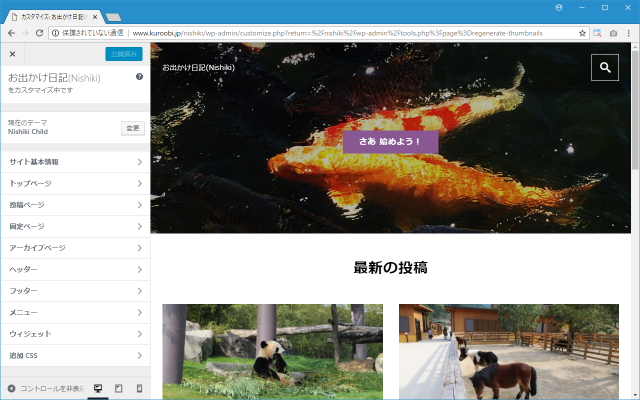The height and width of the screenshot is (400, 640).
Task: Expand the サイト基本情報 section
Action: [x=75, y=162]
